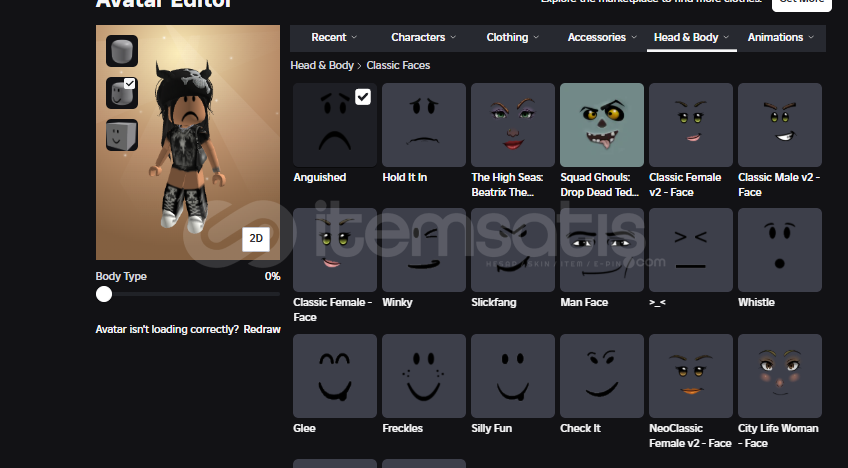Viewport: 848px width, 468px height.
Task: Pick The High Seas: Beatrix face
Action: click(x=513, y=125)
